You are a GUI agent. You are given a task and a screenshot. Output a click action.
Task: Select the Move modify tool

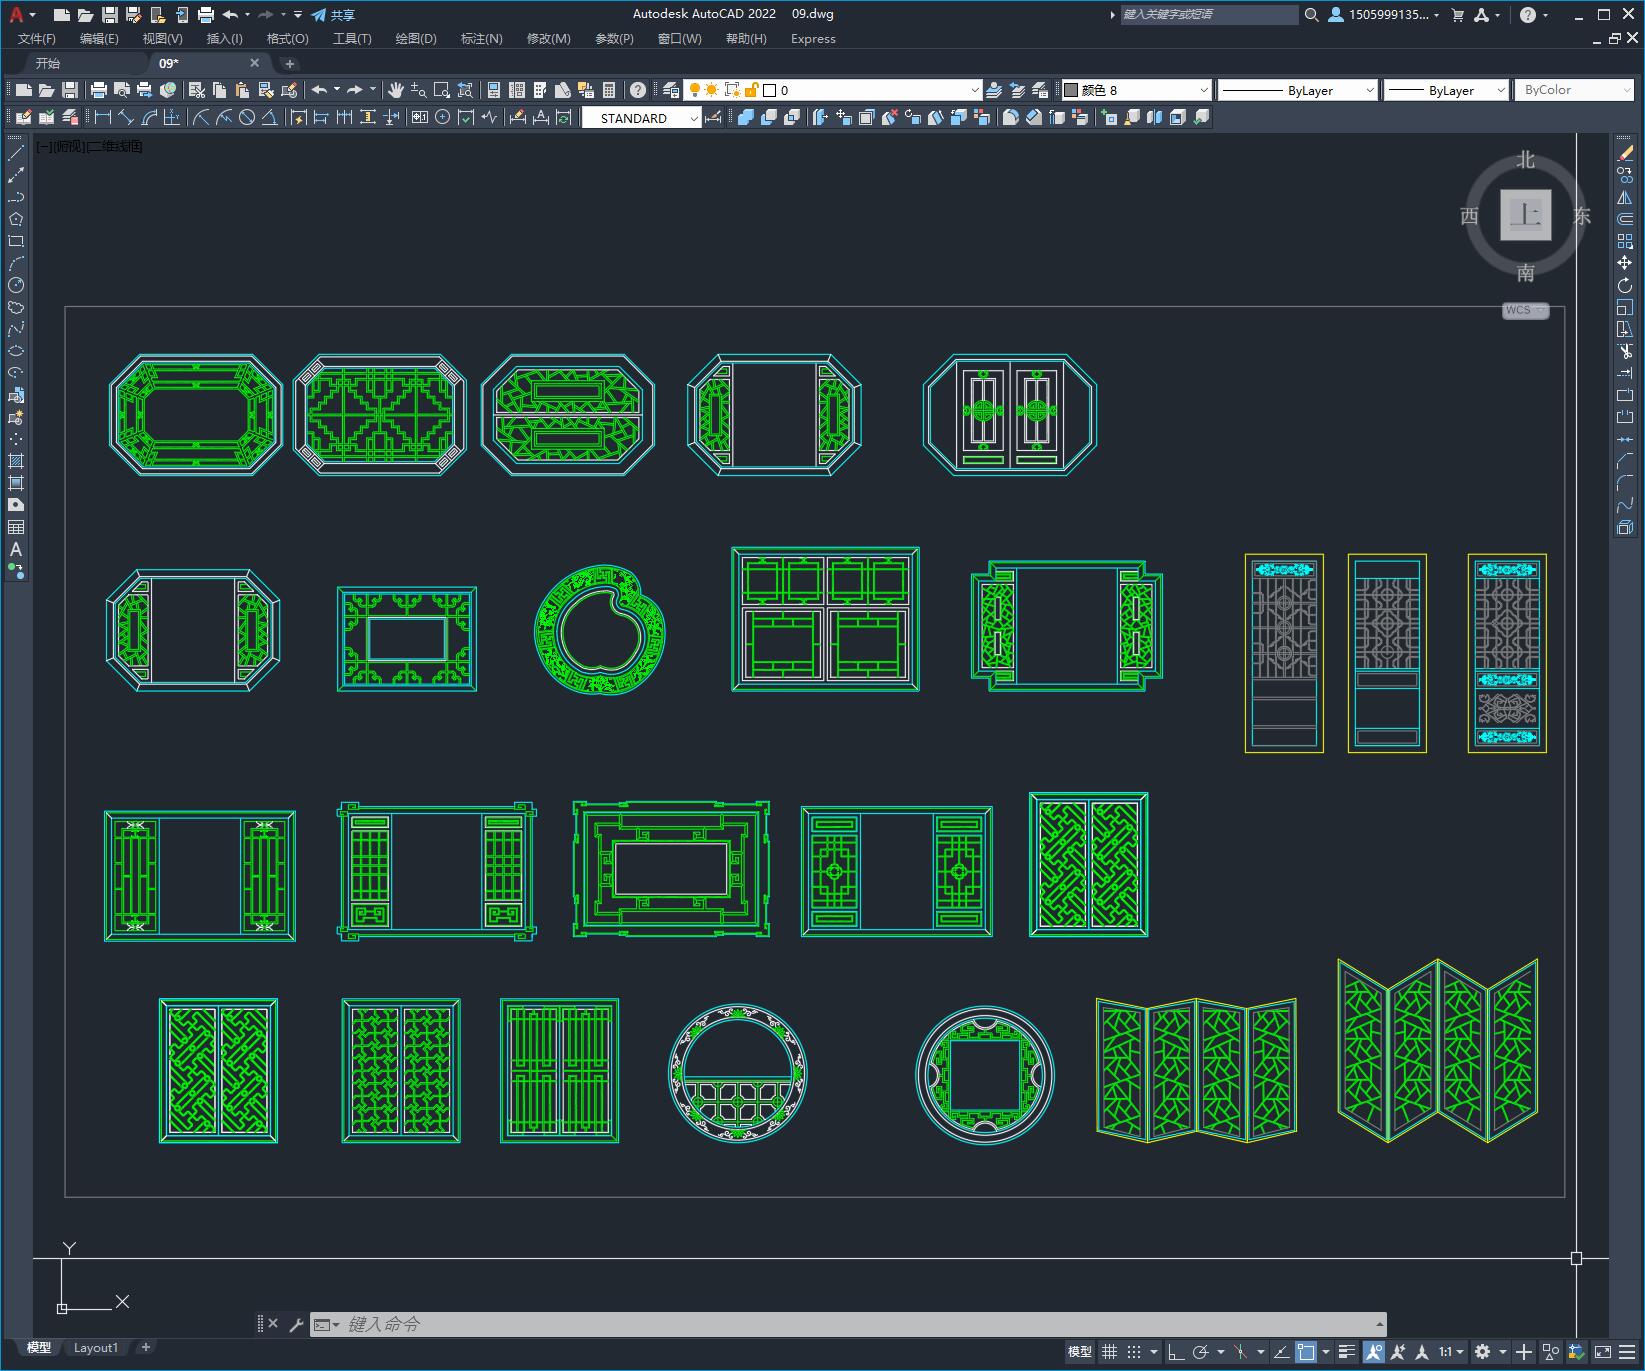[x=1625, y=263]
